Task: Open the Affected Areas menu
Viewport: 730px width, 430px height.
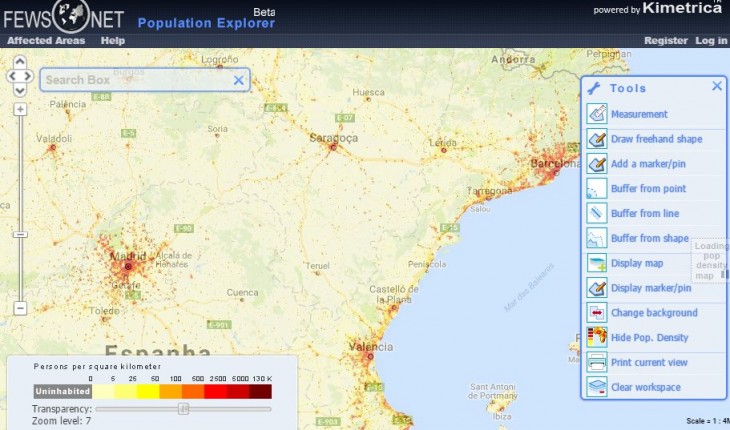Action: coord(47,41)
